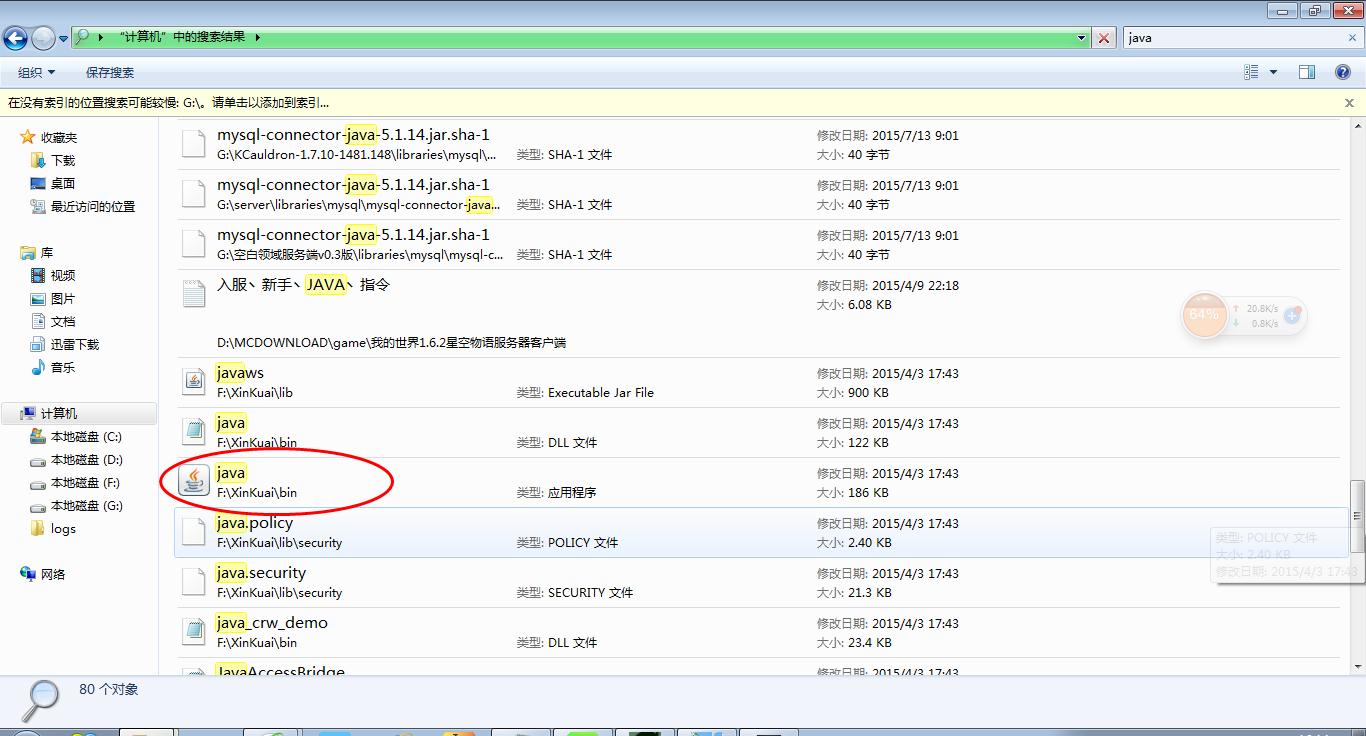The width and height of the screenshot is (1366, 736).
Task: Click the javaws jar file icon
Action: pos(194,381)
